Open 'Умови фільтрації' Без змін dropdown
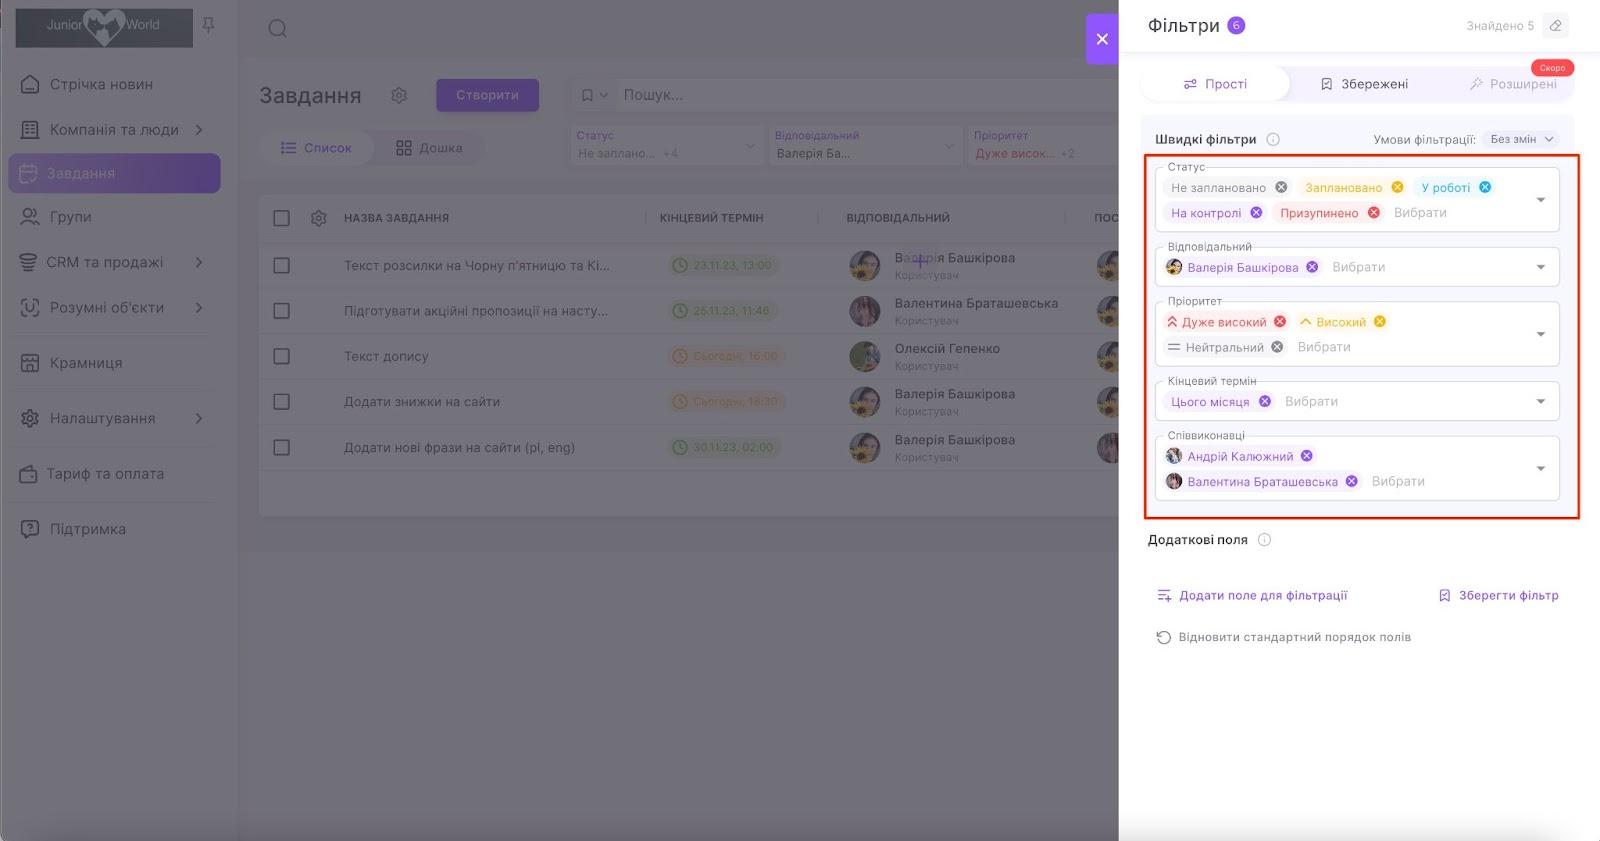The width and height of the screenshot is (1600, 841). click(1521, 140)
